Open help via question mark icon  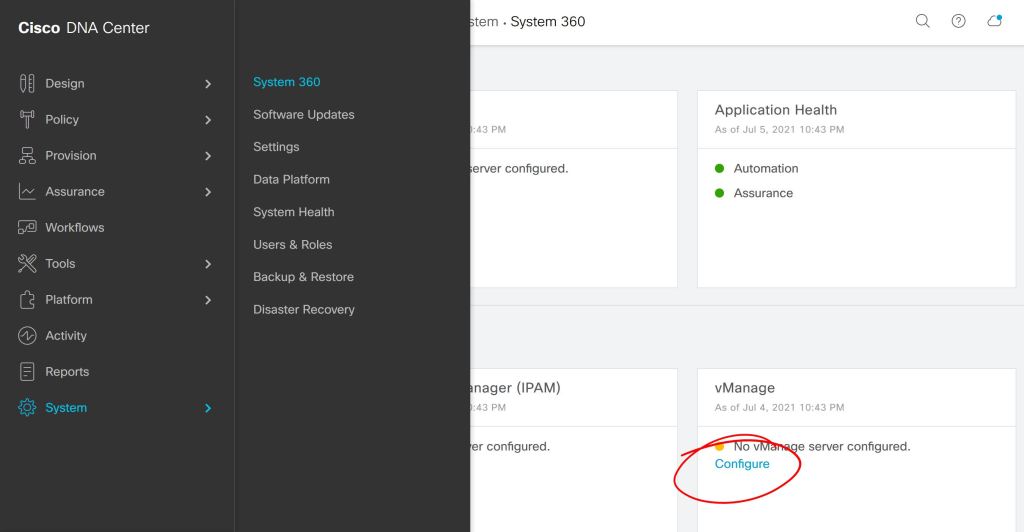958,21
